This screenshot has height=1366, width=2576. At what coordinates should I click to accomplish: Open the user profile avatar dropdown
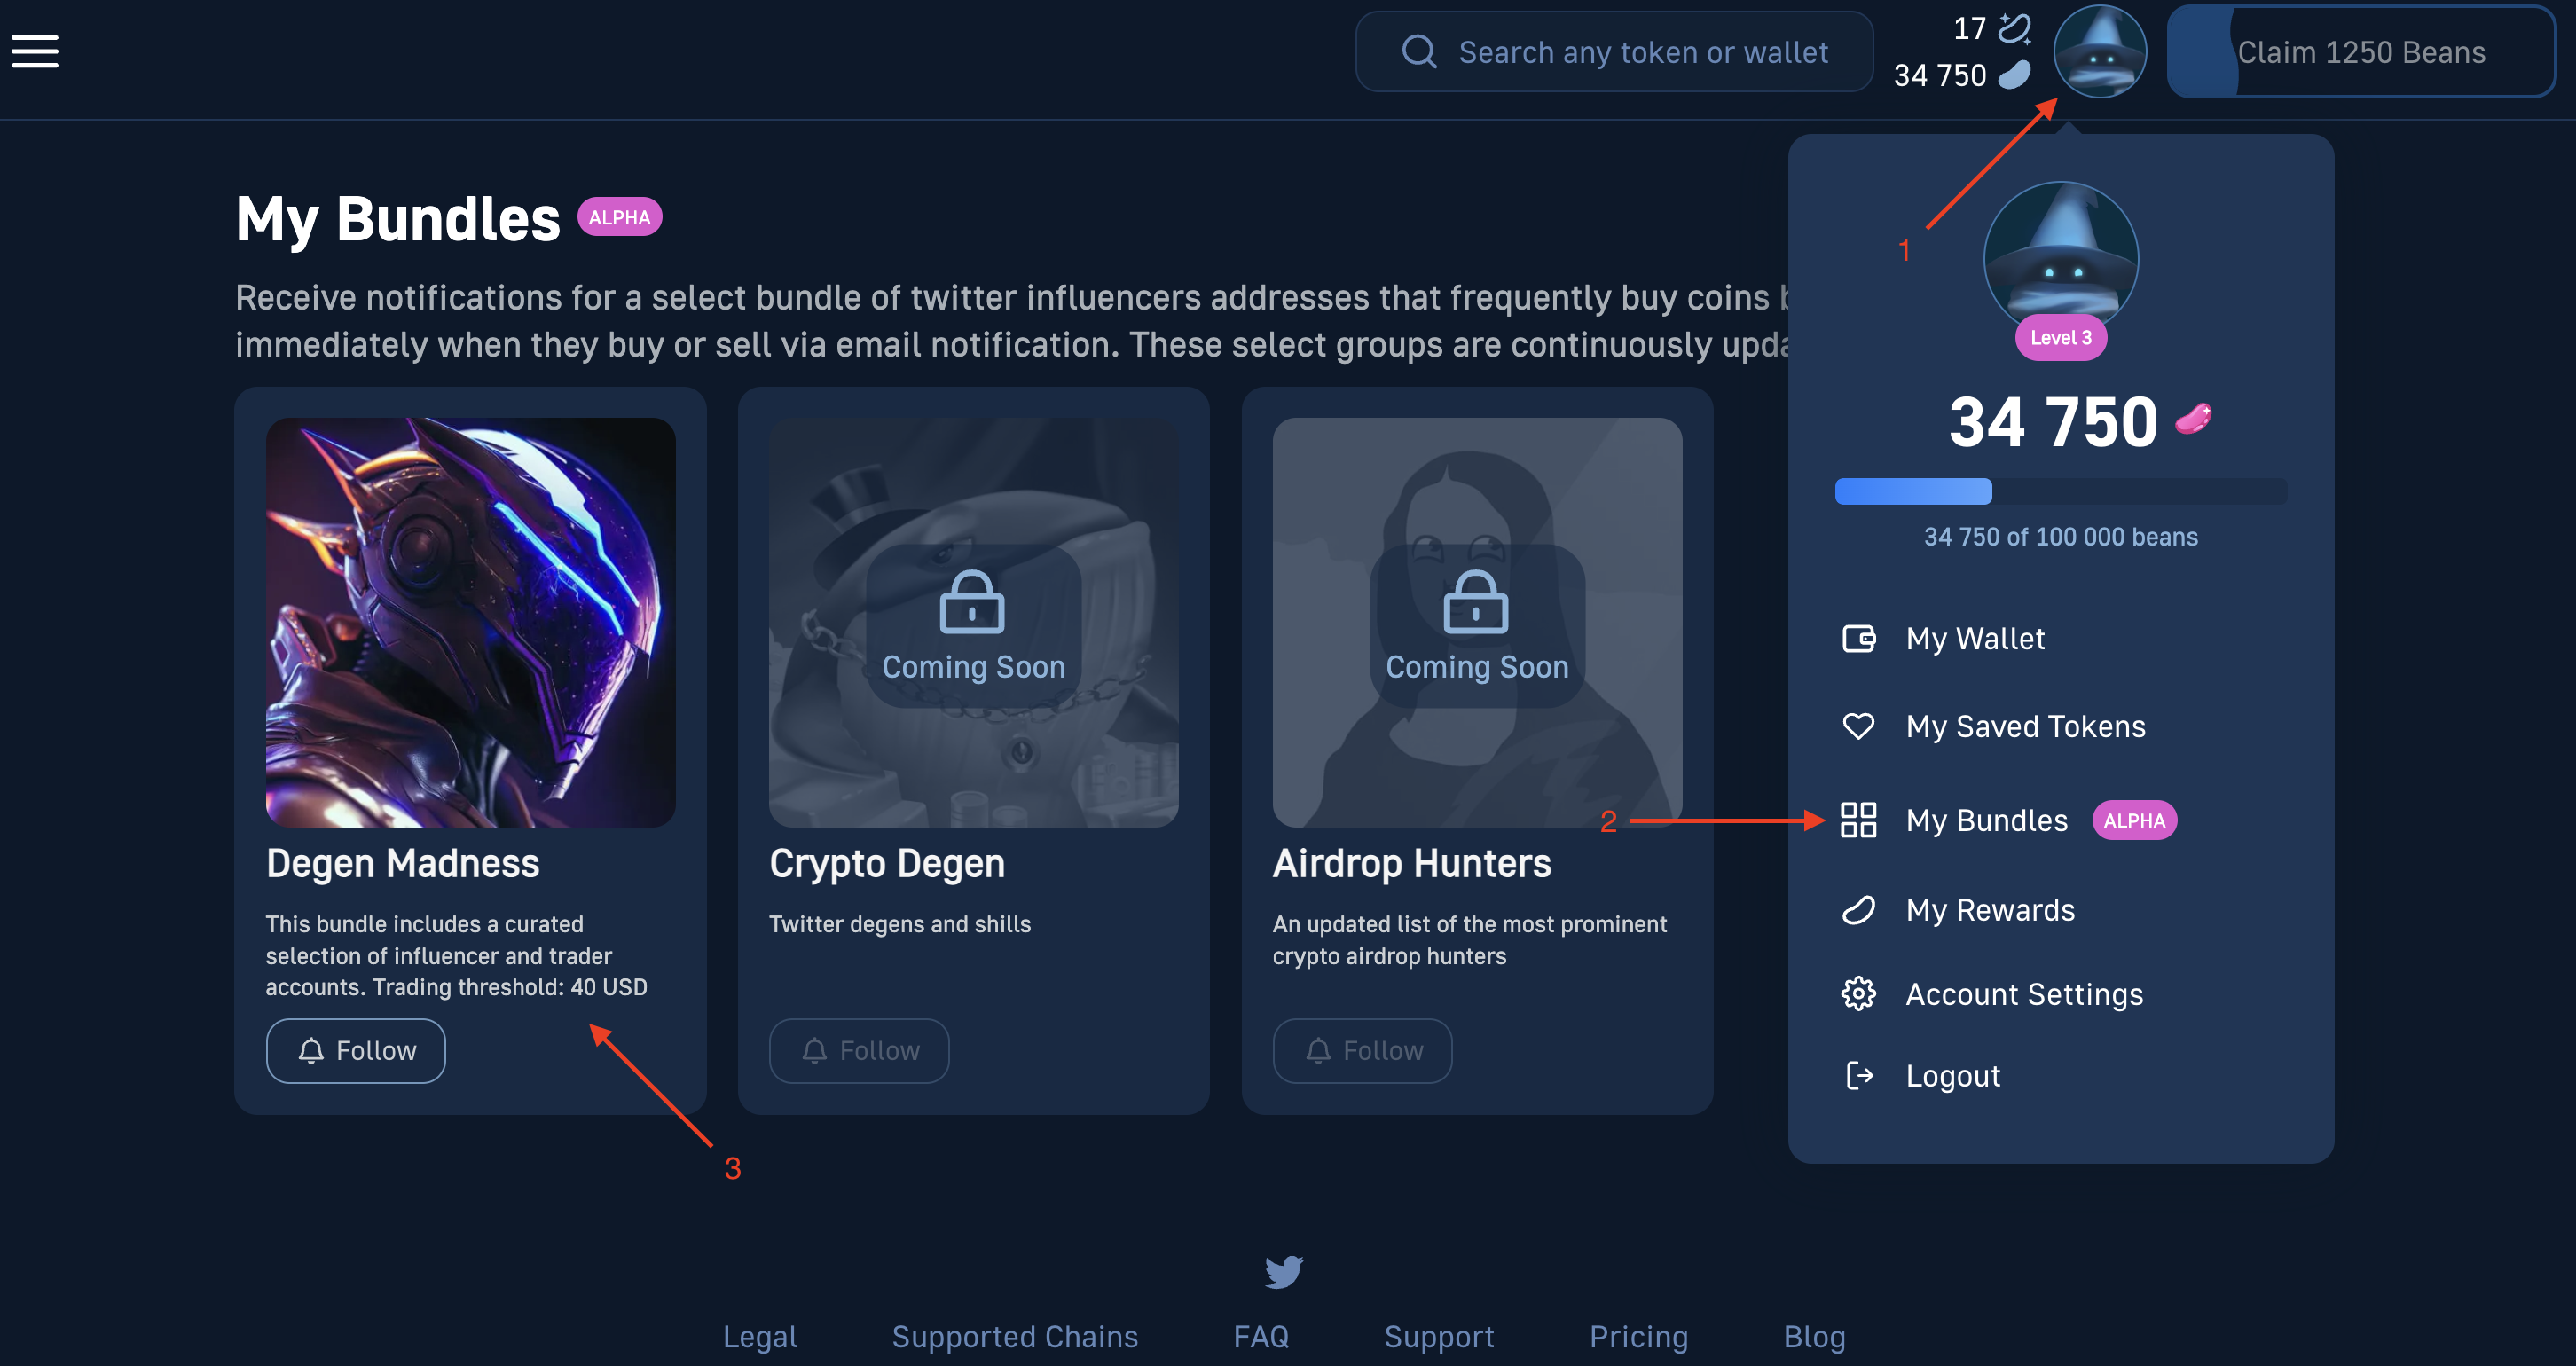[x=2099, y=51]
